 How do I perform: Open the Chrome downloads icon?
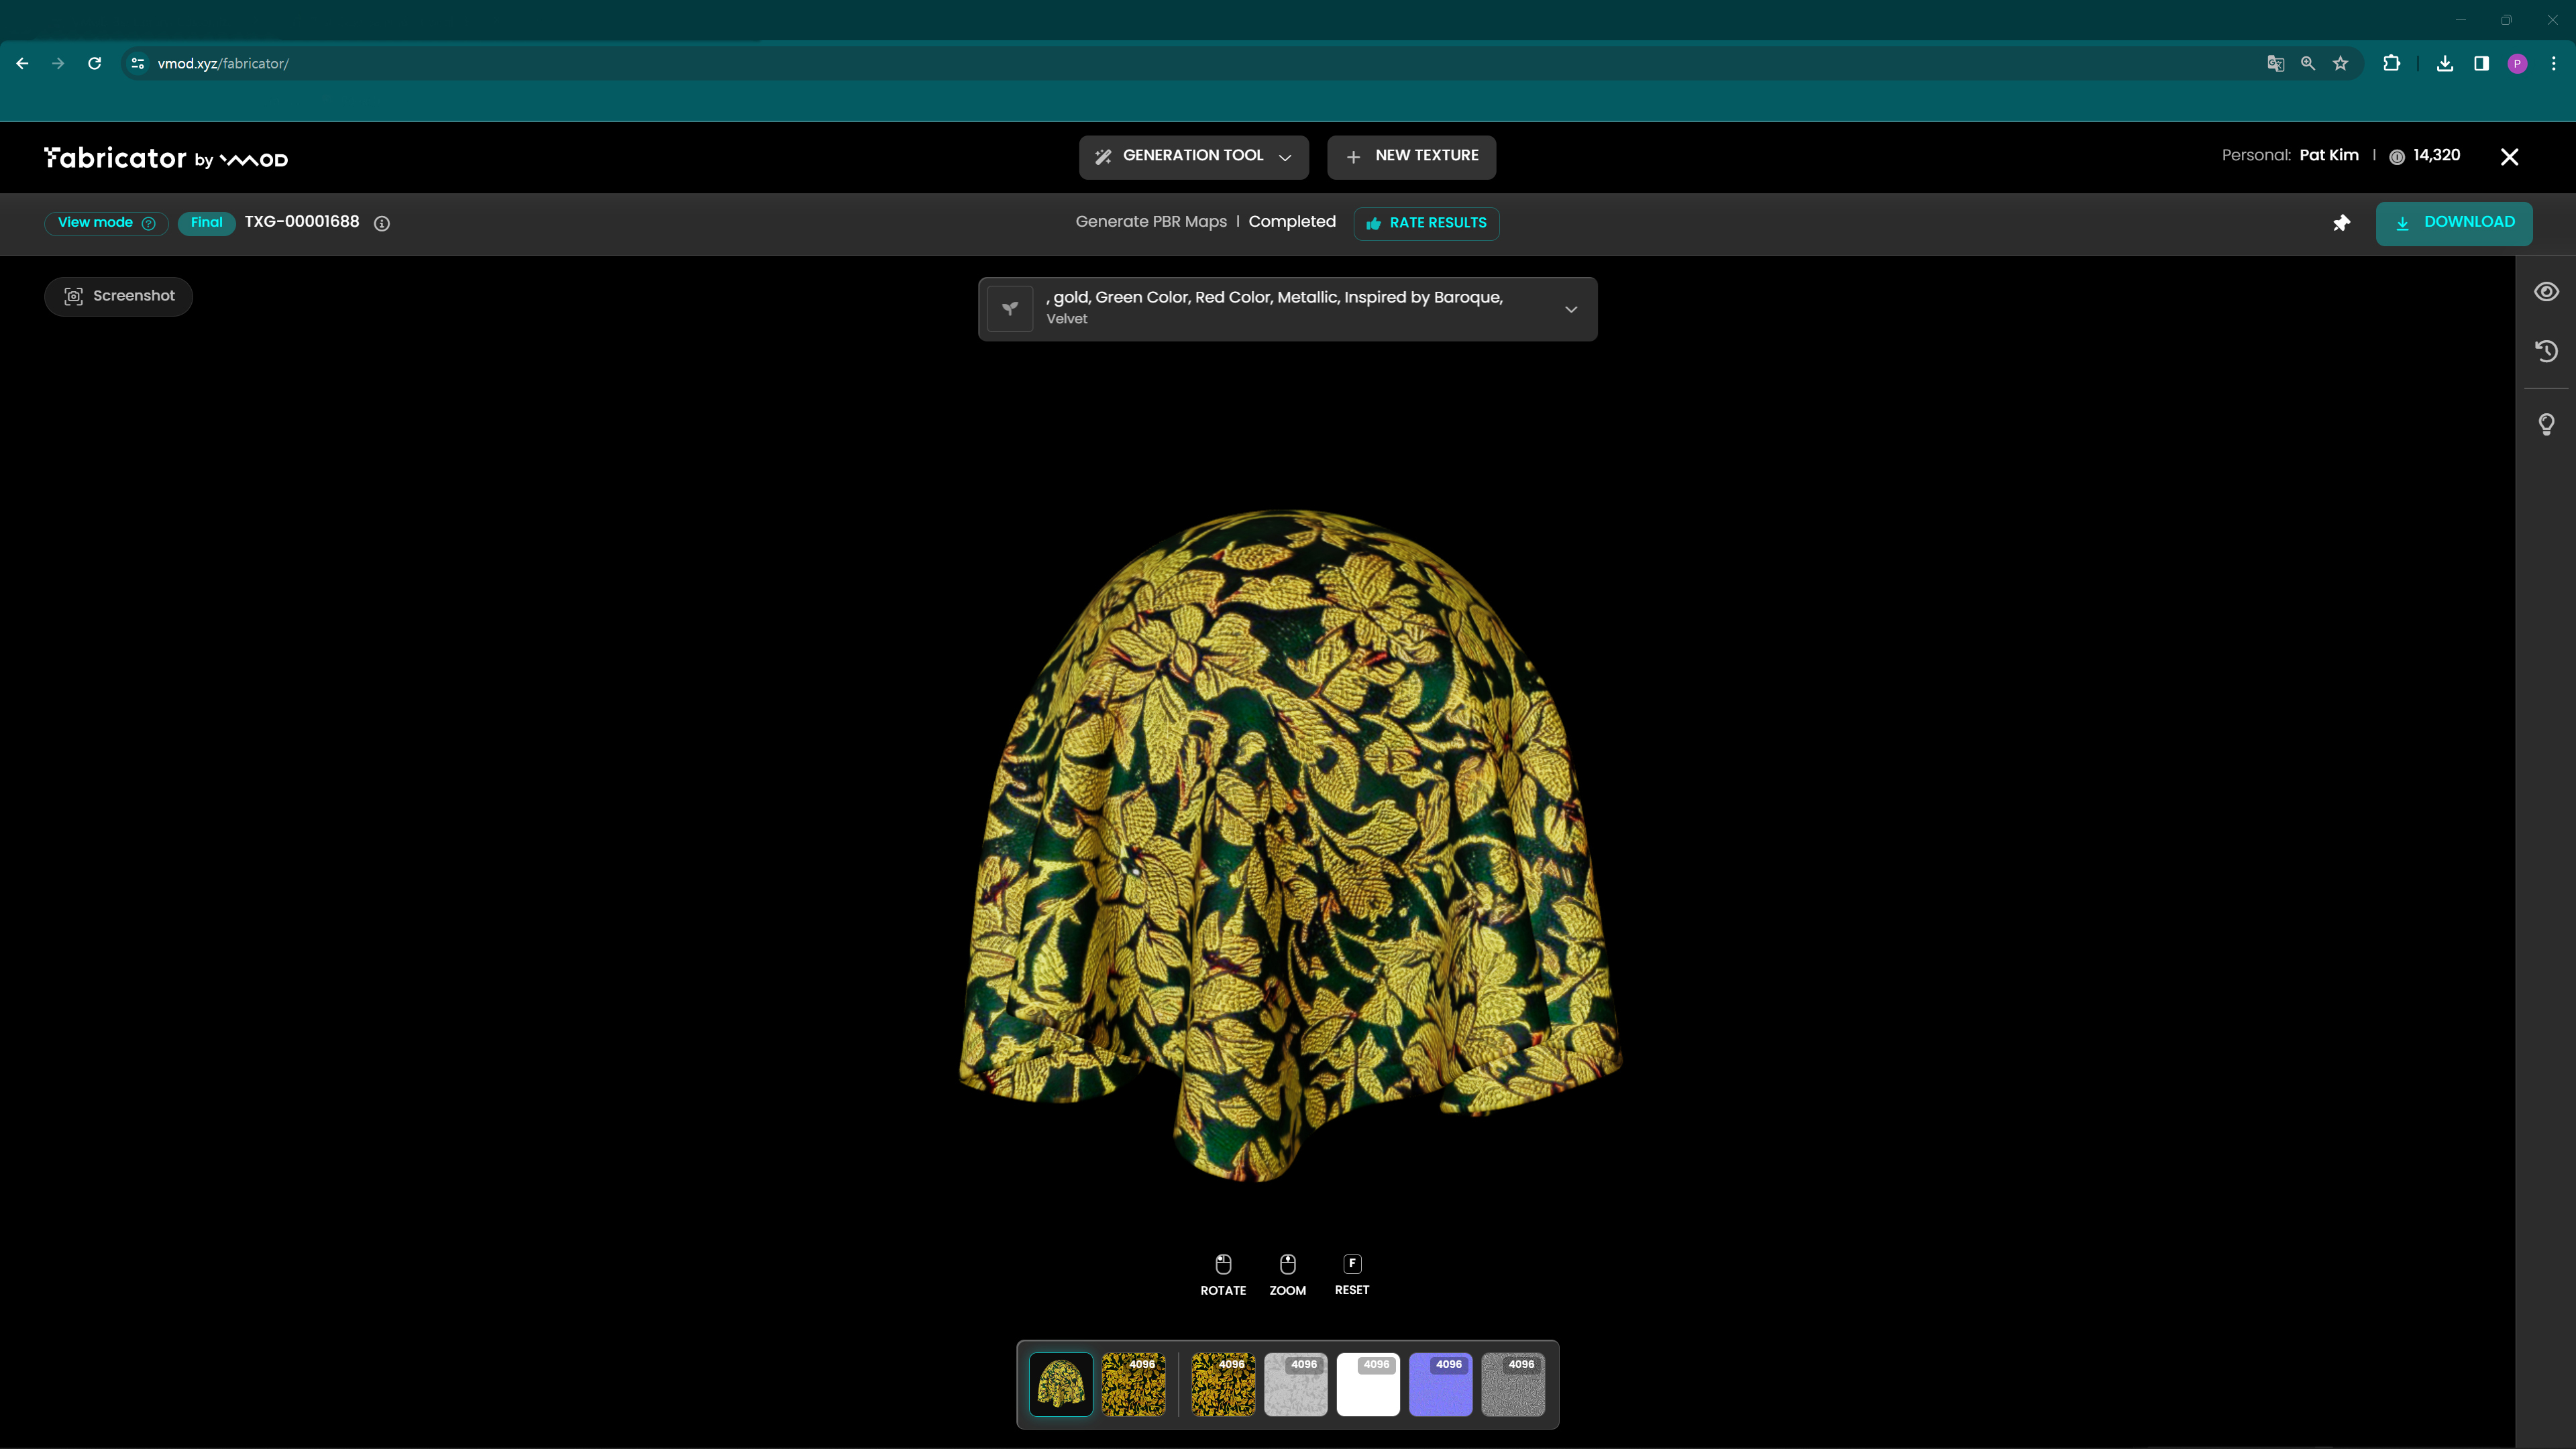pos(2444,63)
